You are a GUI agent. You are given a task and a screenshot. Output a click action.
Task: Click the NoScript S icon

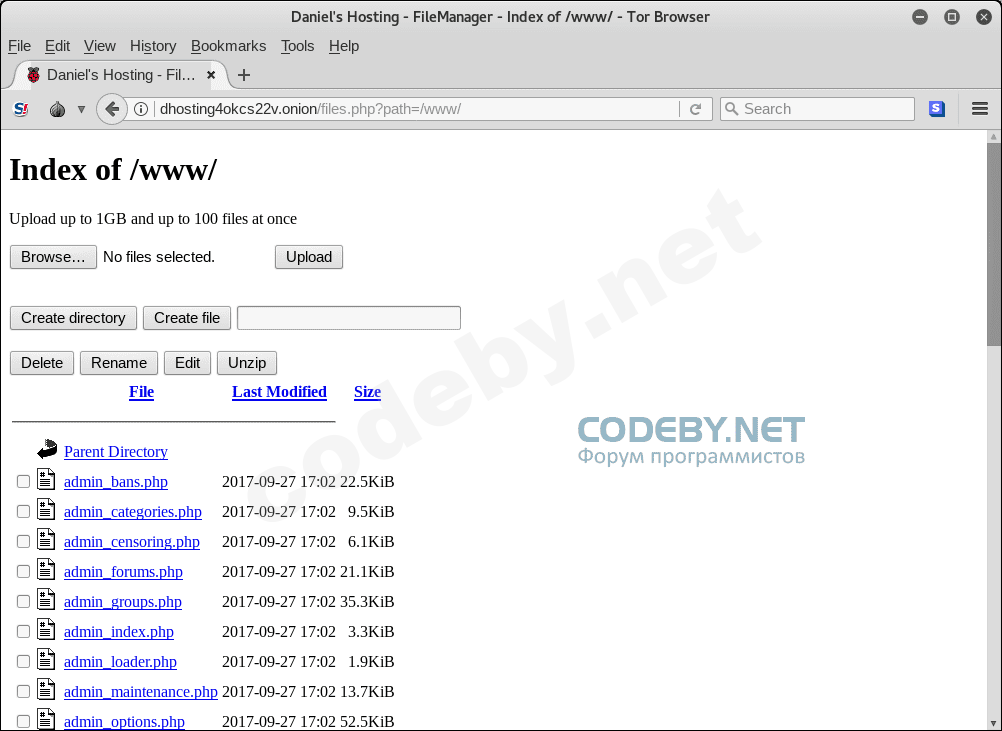tap(21, 109)
